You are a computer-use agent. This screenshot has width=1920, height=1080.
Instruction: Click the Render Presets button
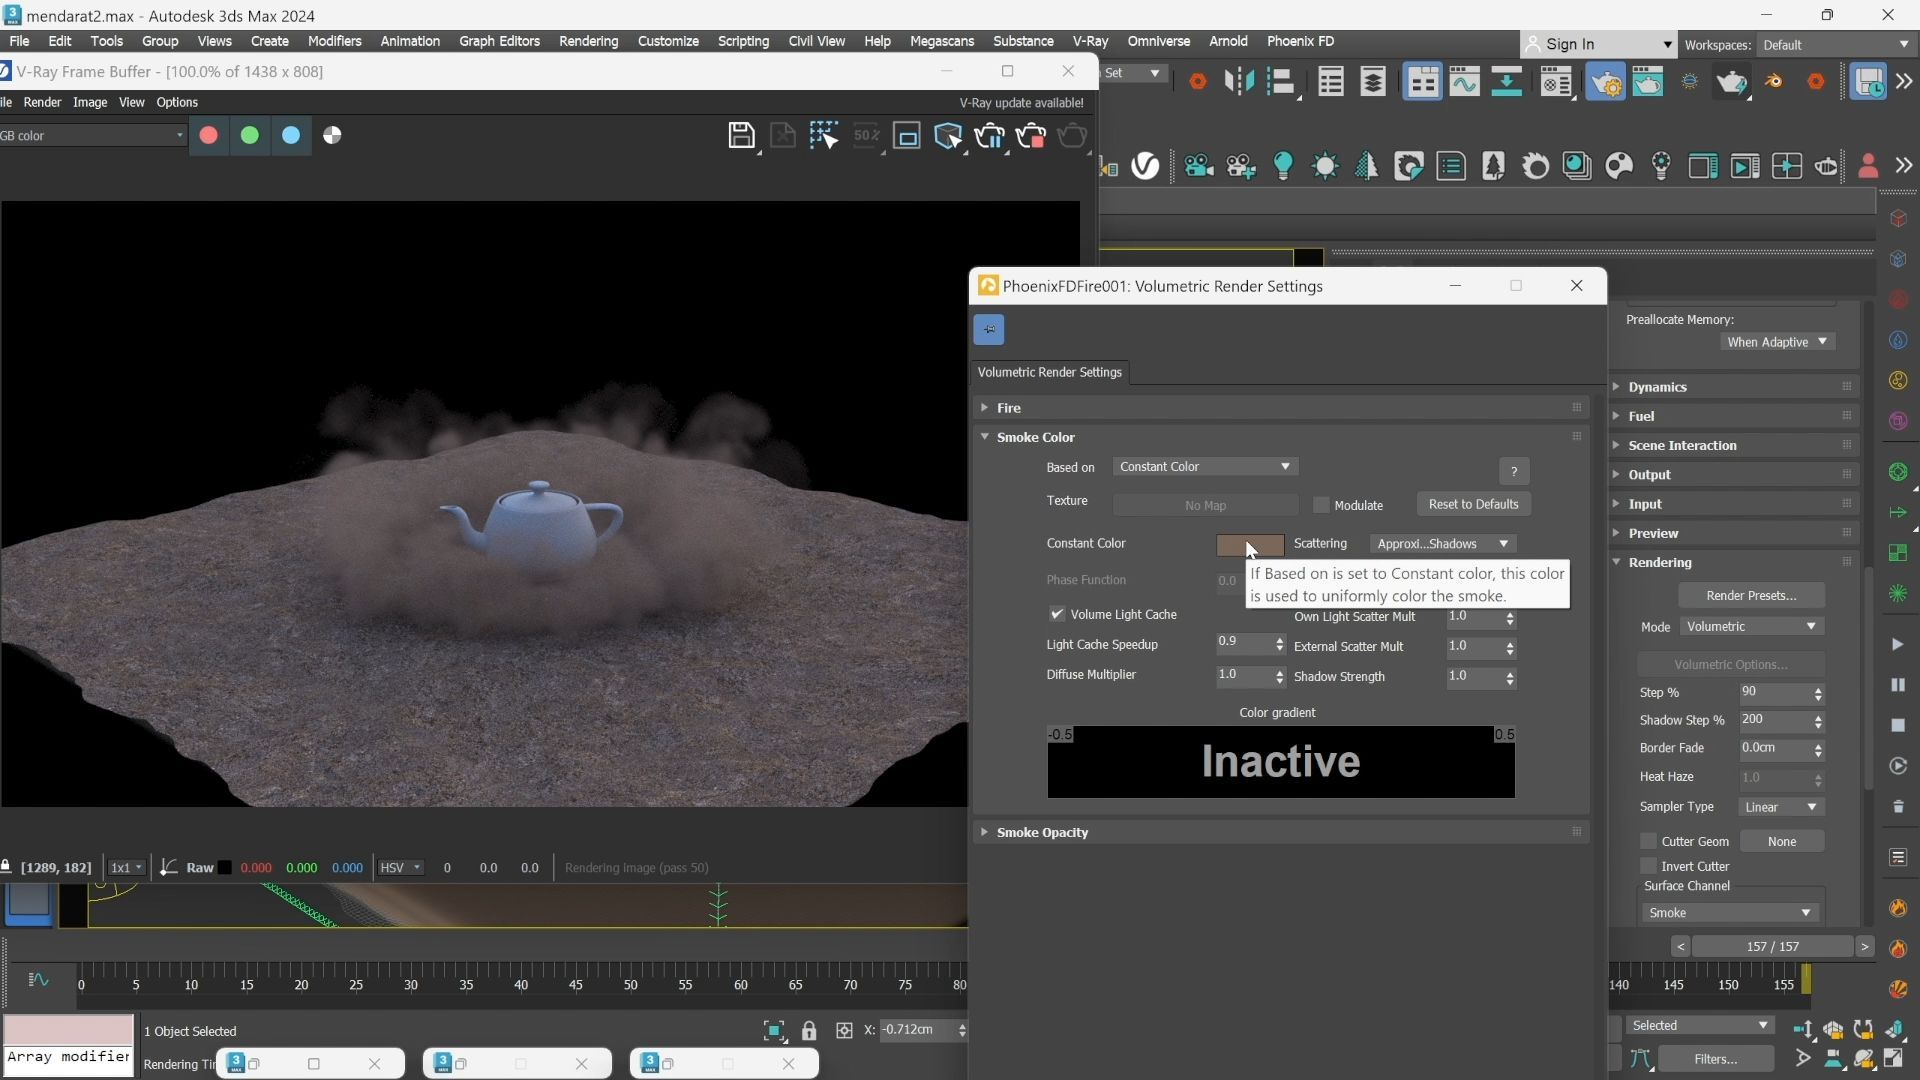(x=1751, y=595)
